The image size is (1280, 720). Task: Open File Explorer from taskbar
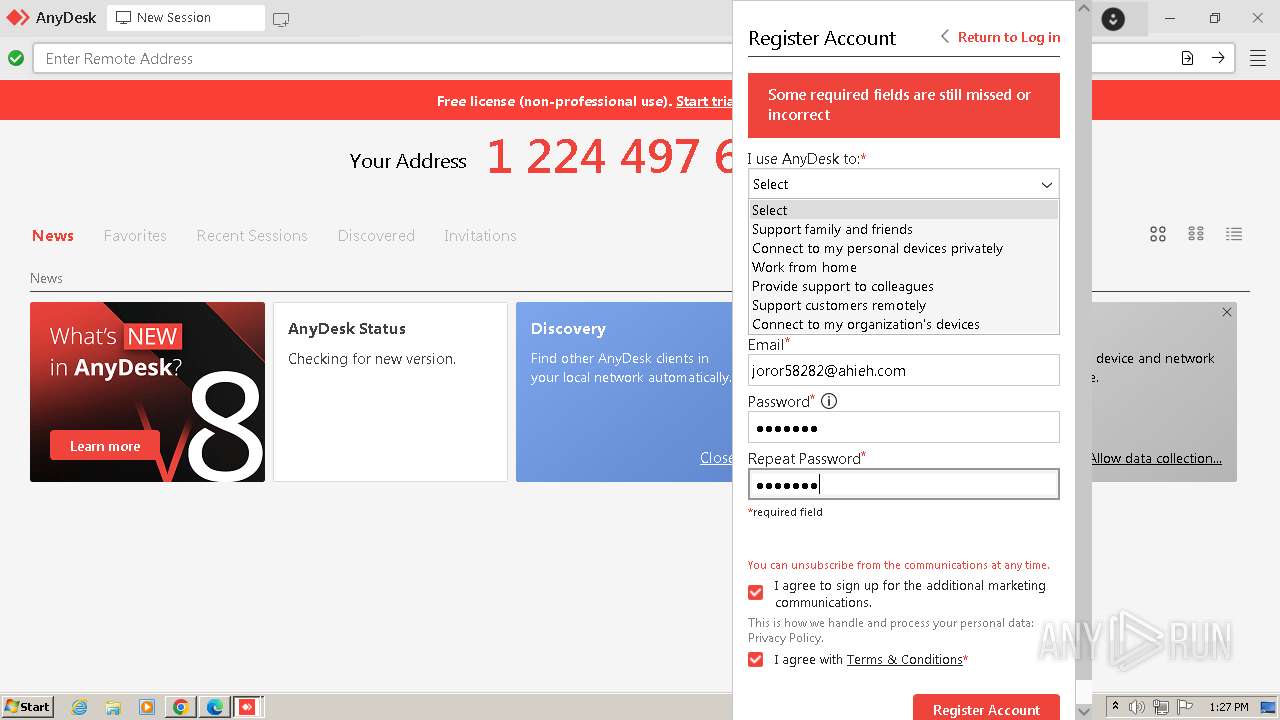point(113,707)
